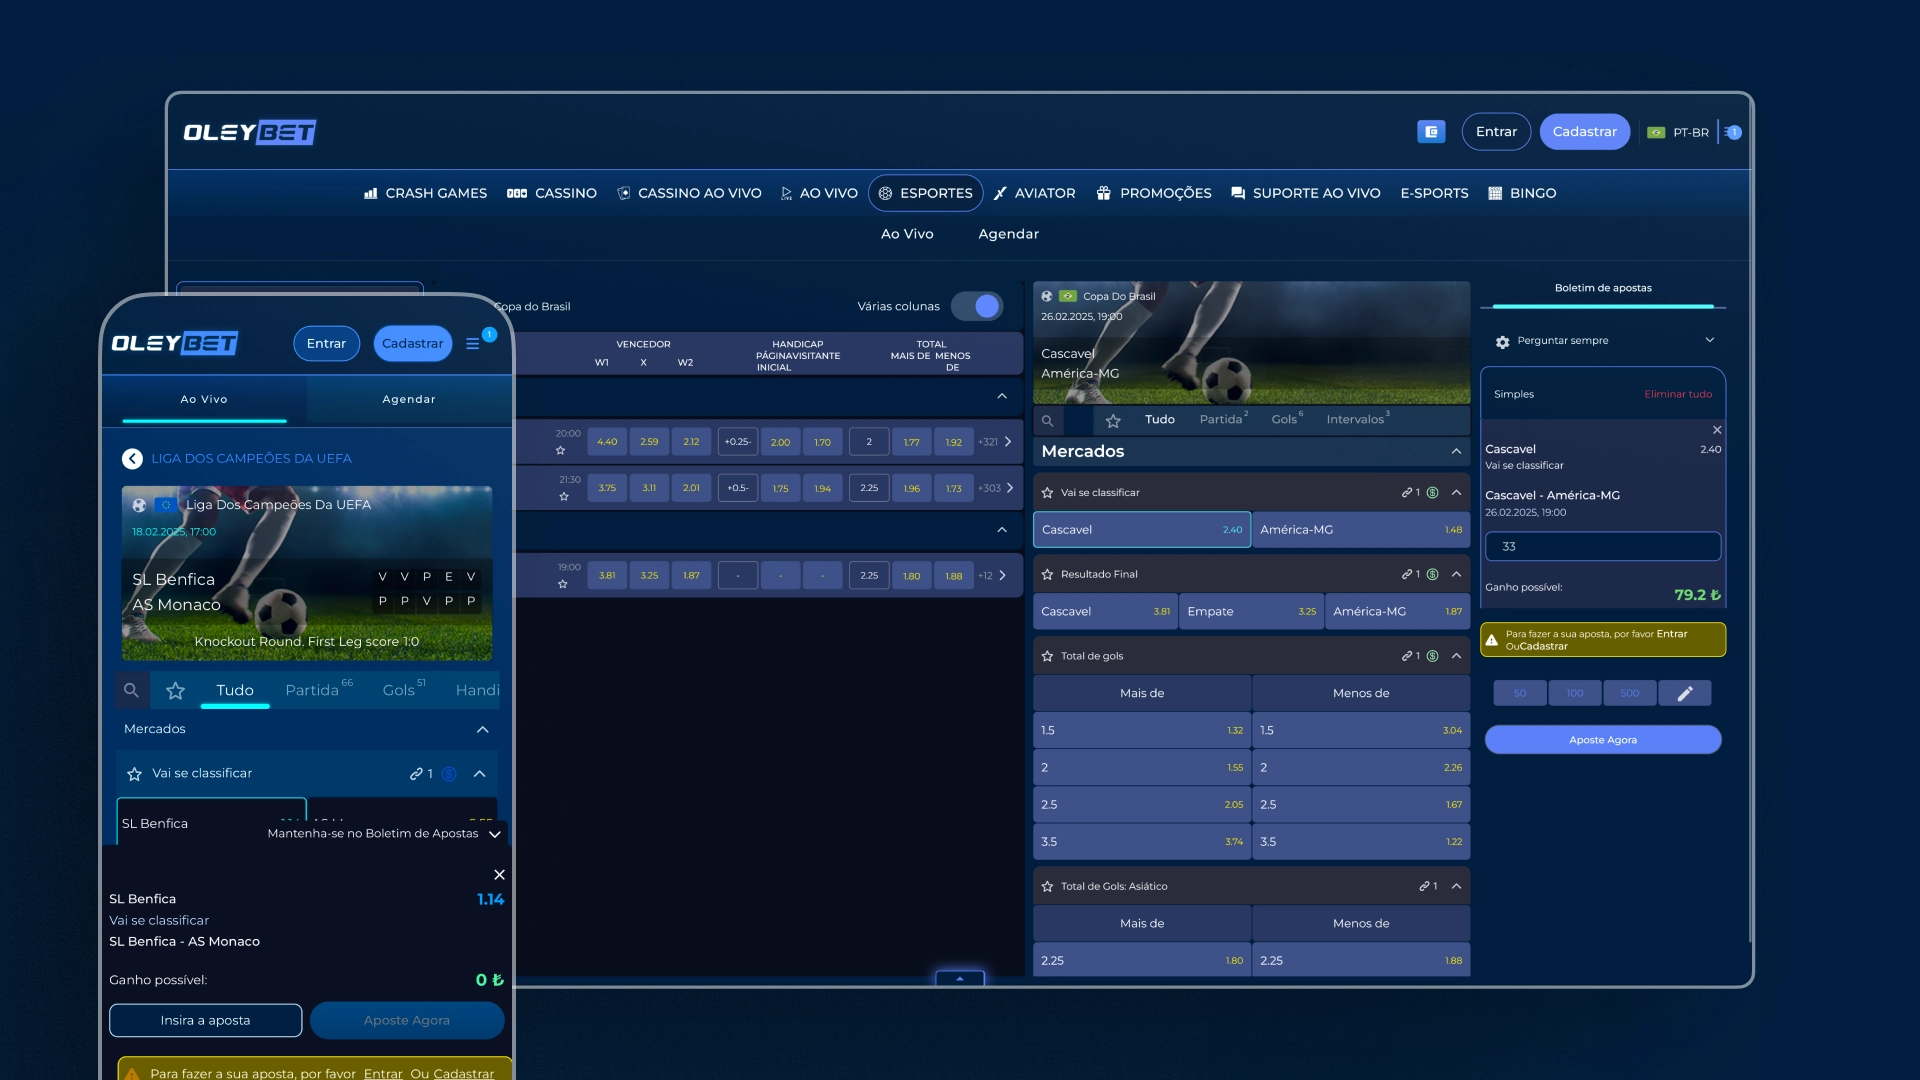Click the wallet icon in header
This screenshot has width=1920, height=1080.
(x=1431, y=132)
